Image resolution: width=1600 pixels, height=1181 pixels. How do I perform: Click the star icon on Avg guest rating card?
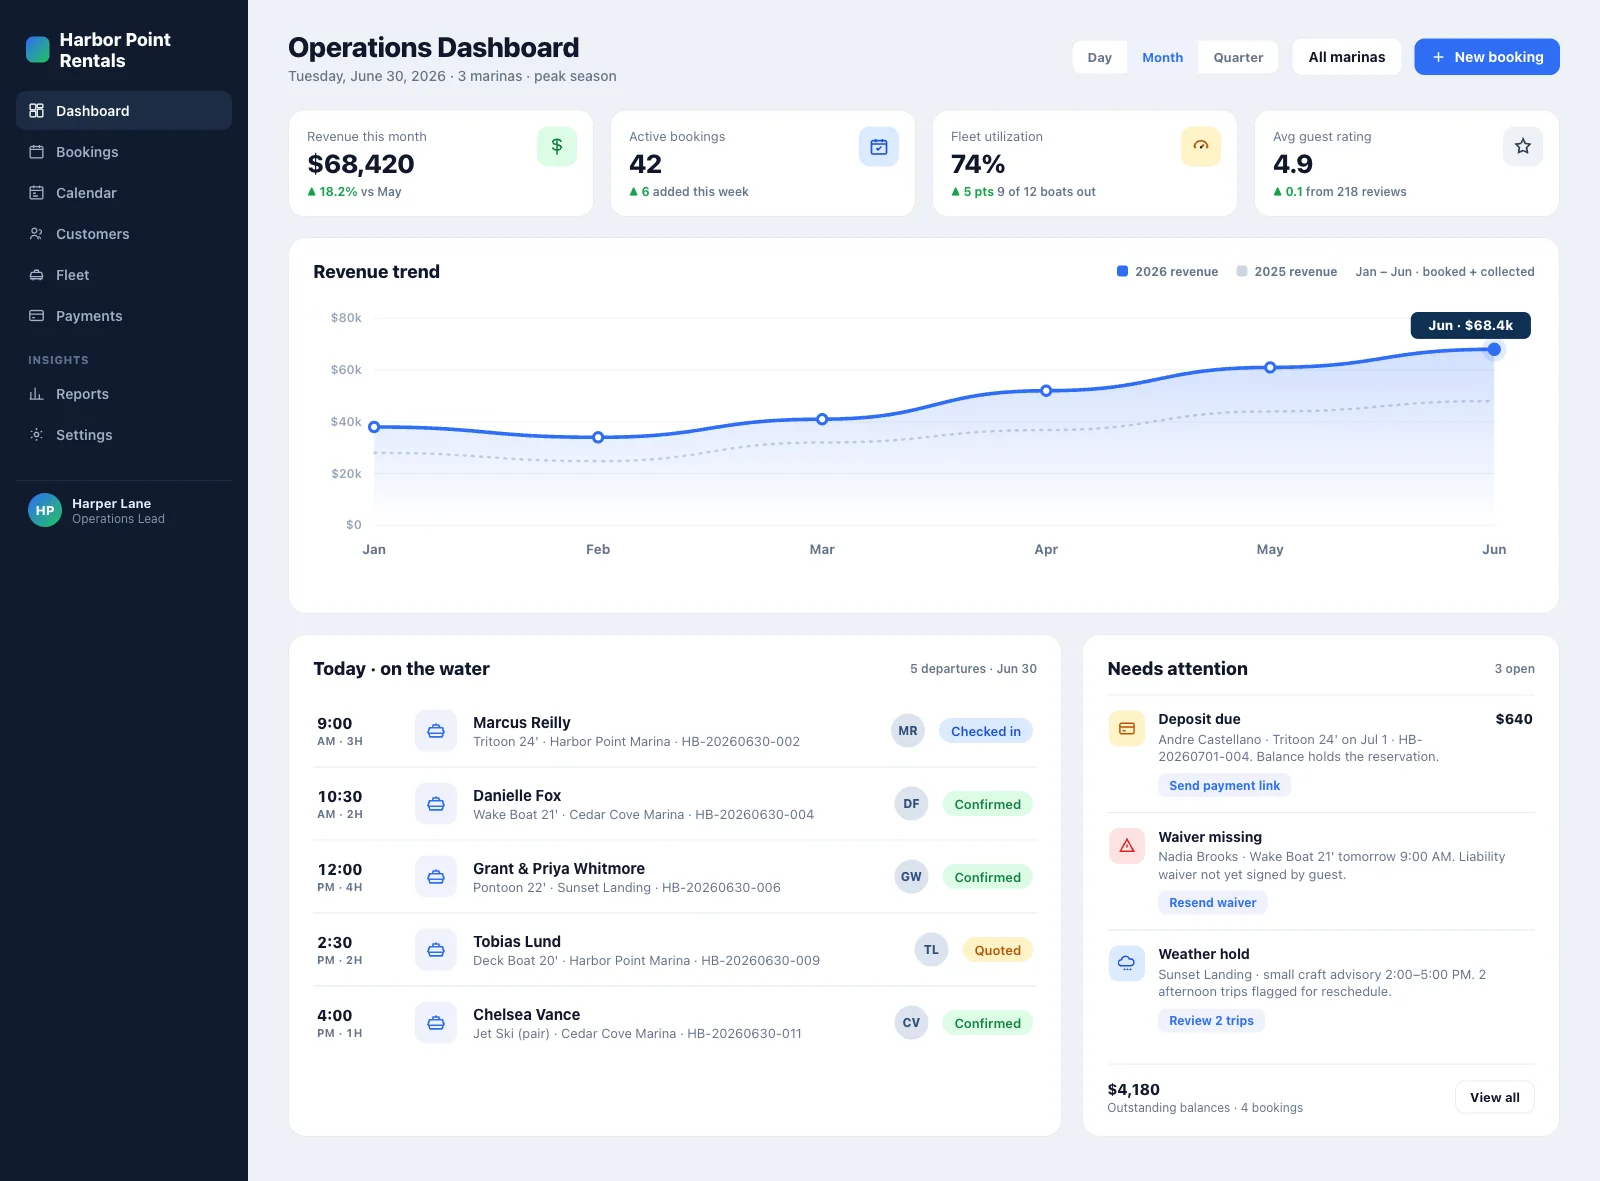1523,146
